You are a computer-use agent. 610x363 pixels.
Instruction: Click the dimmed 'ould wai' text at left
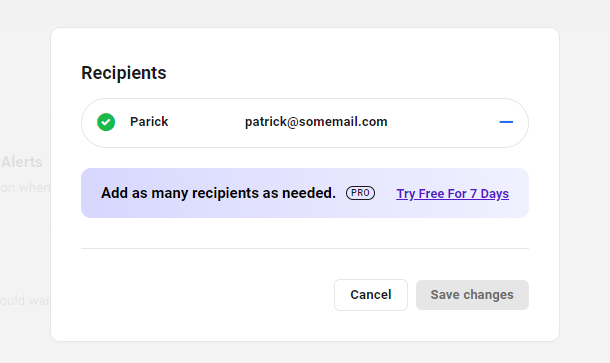point(25,300)
